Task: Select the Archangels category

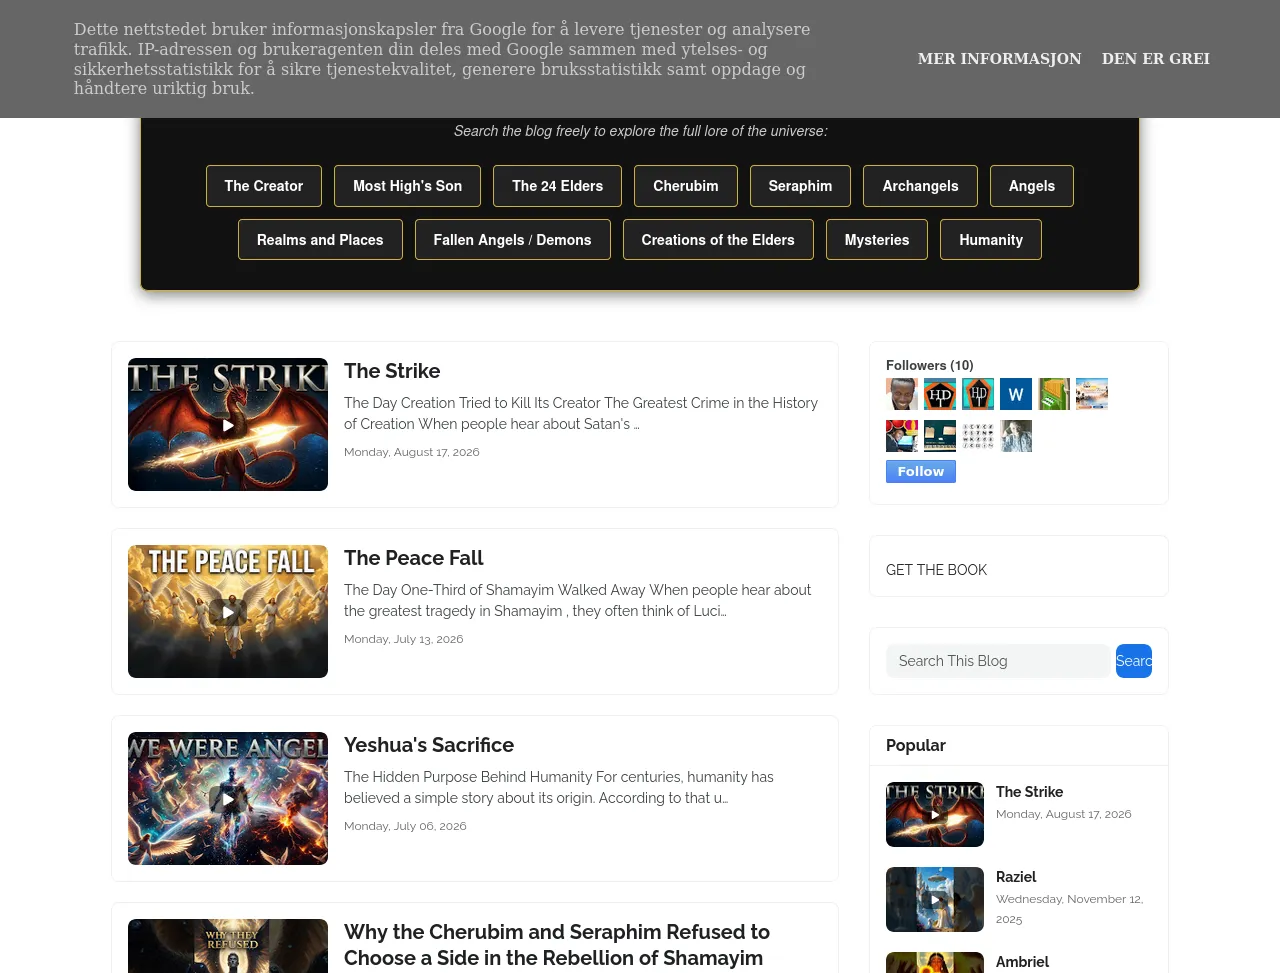Action: (x=920, y=186)
